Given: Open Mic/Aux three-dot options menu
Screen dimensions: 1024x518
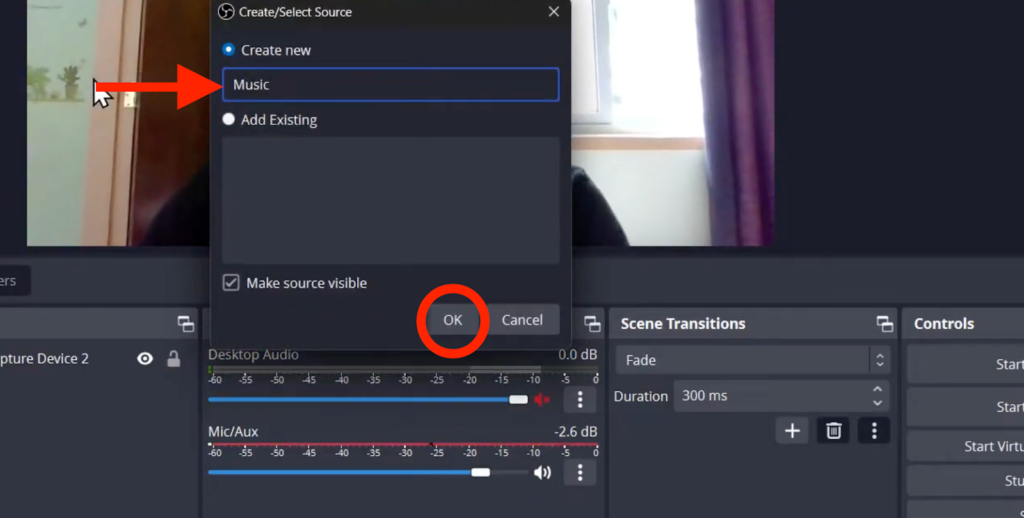Looking at the screenshot, I should [580, 473].
